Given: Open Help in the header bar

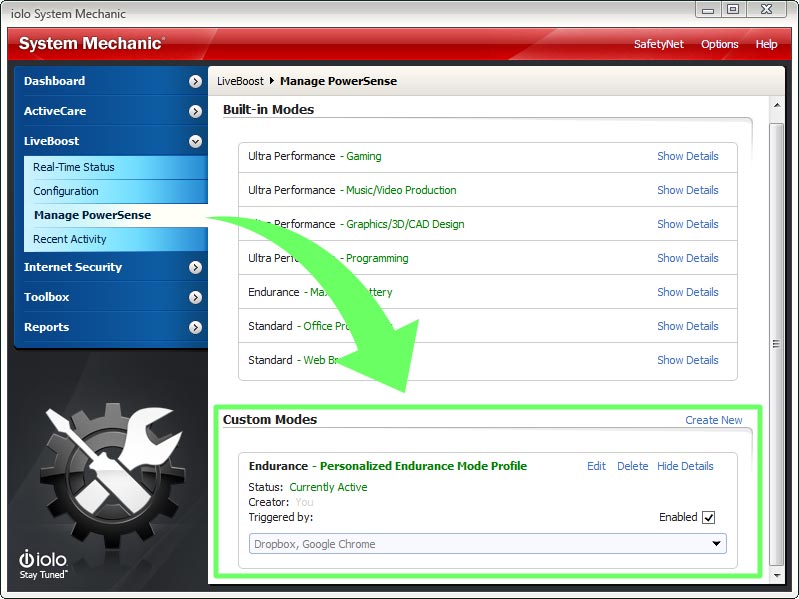Looking at the screenshot, I should (x=766, y=44).
